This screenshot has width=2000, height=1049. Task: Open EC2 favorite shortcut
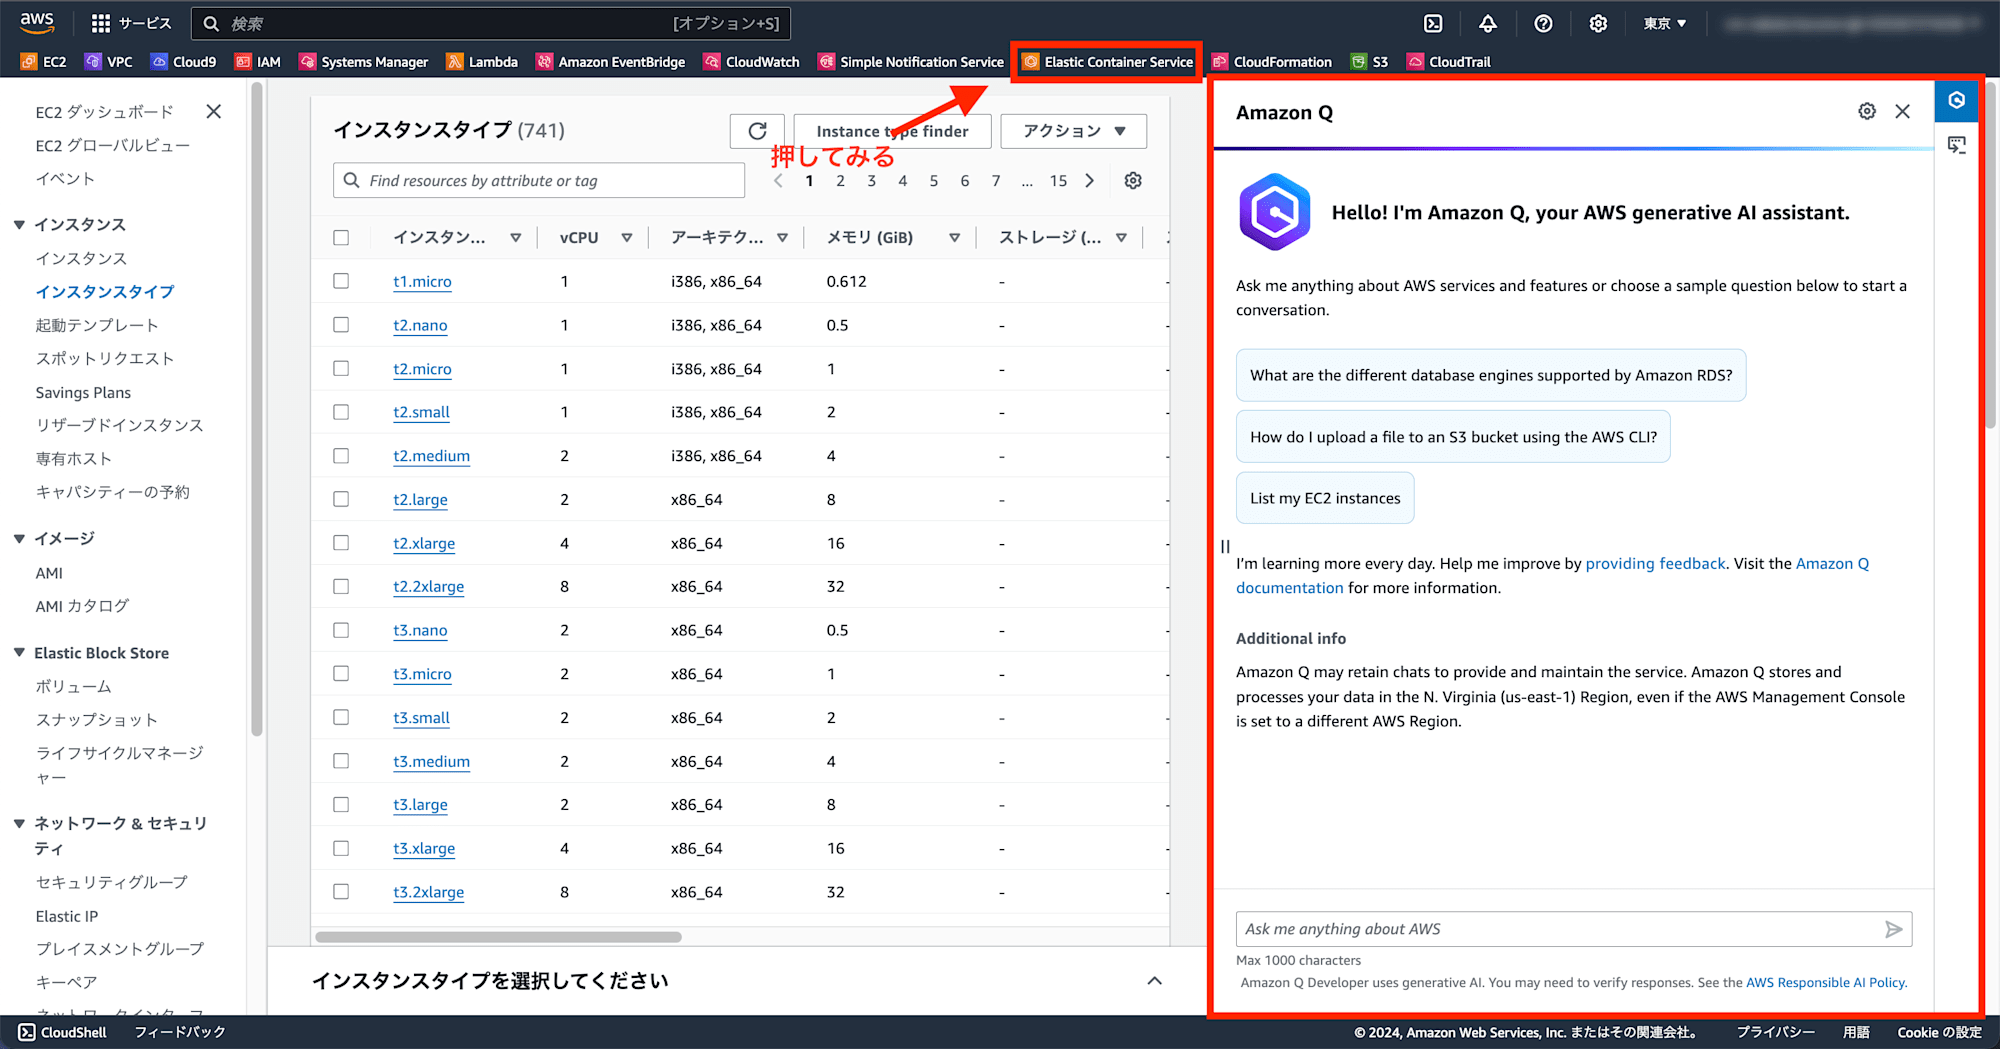(x=44, y=62)
